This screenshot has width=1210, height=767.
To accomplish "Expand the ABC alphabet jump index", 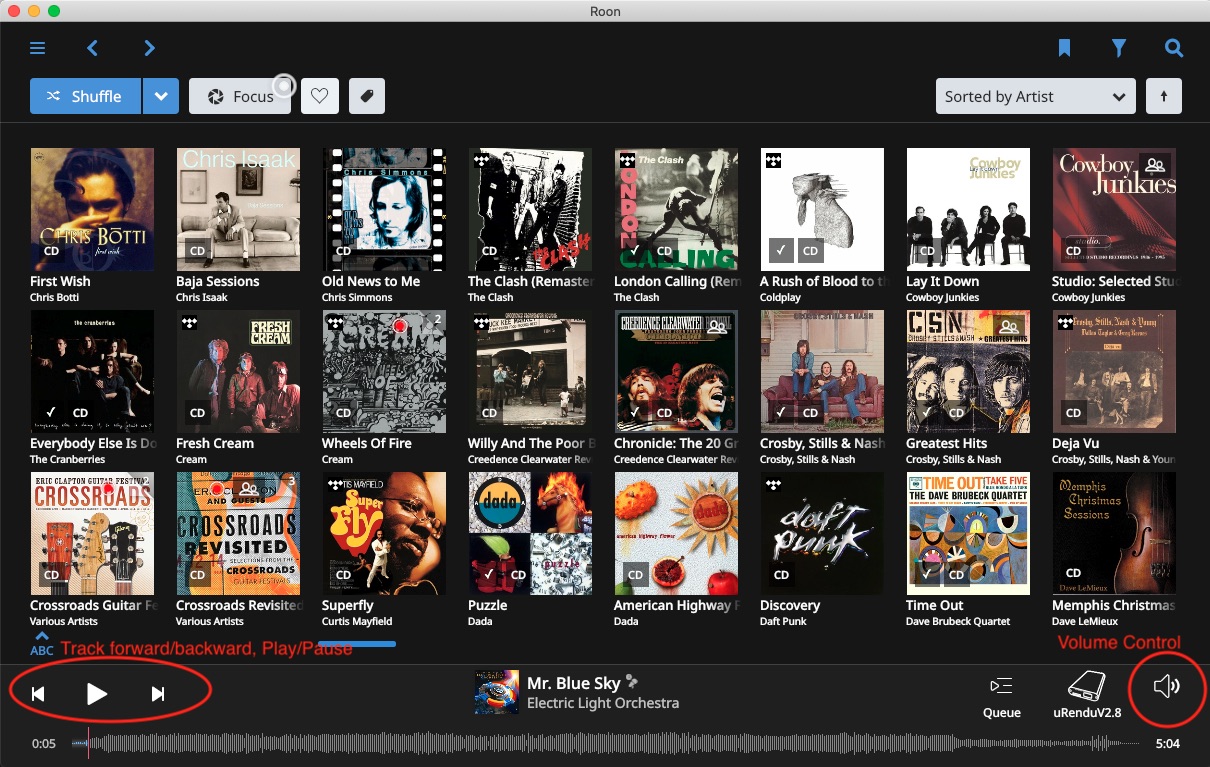I will (41, 643).
